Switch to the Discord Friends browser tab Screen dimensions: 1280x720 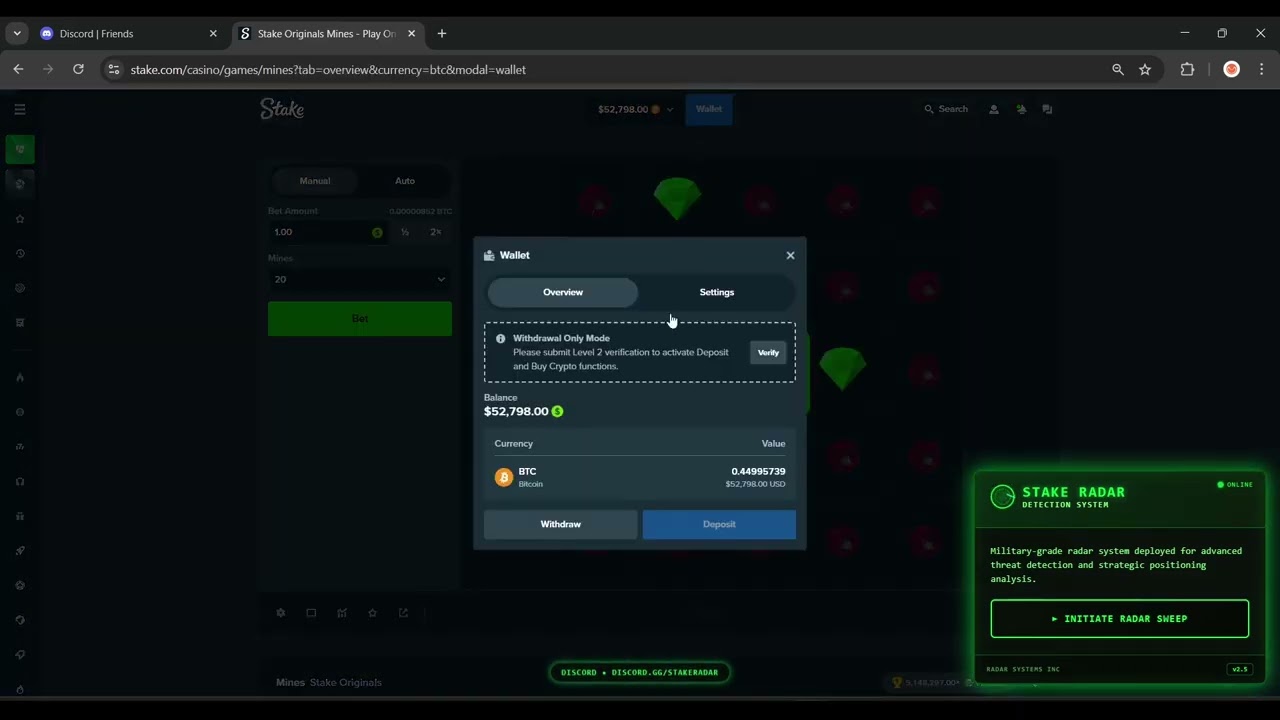tap(128, 33)
